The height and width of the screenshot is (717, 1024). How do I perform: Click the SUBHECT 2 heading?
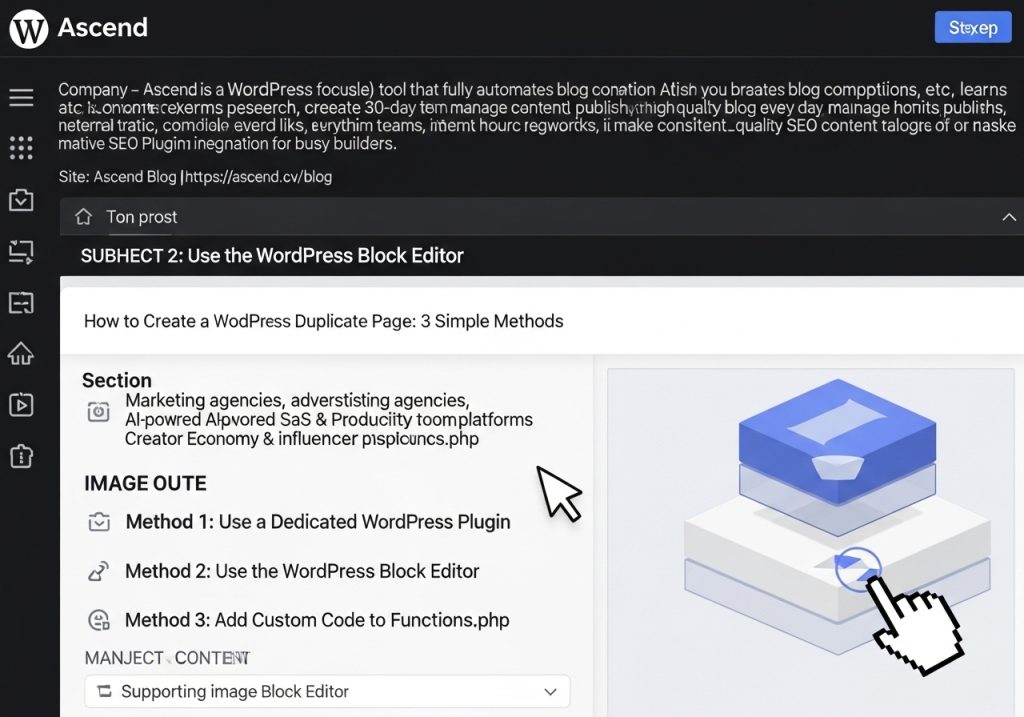[272, 255]
